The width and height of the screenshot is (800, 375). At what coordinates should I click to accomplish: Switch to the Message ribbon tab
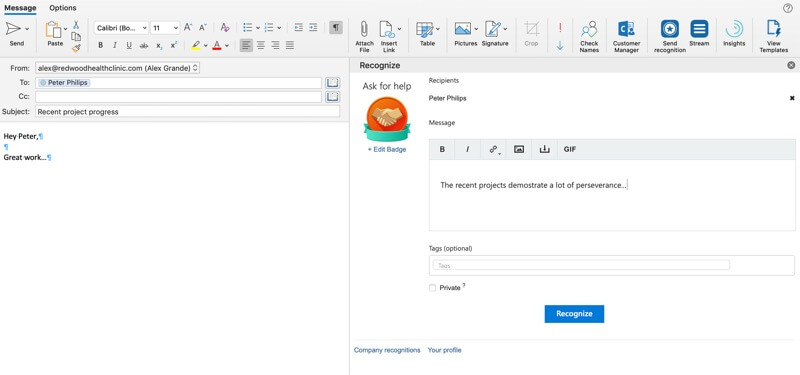pos(20,8)
